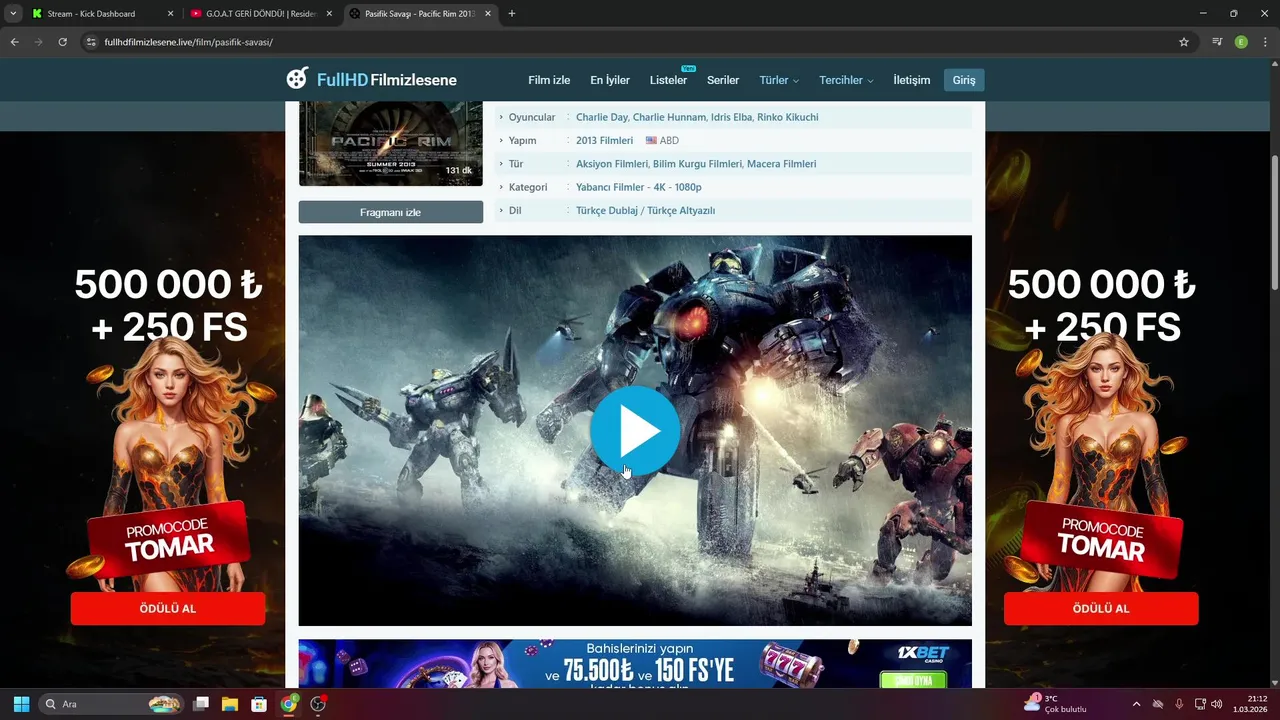Image resolution: width=1280 pixels, height=720 pixels.
Task: Go back to the previous browser page
Action: pos(14,42)
